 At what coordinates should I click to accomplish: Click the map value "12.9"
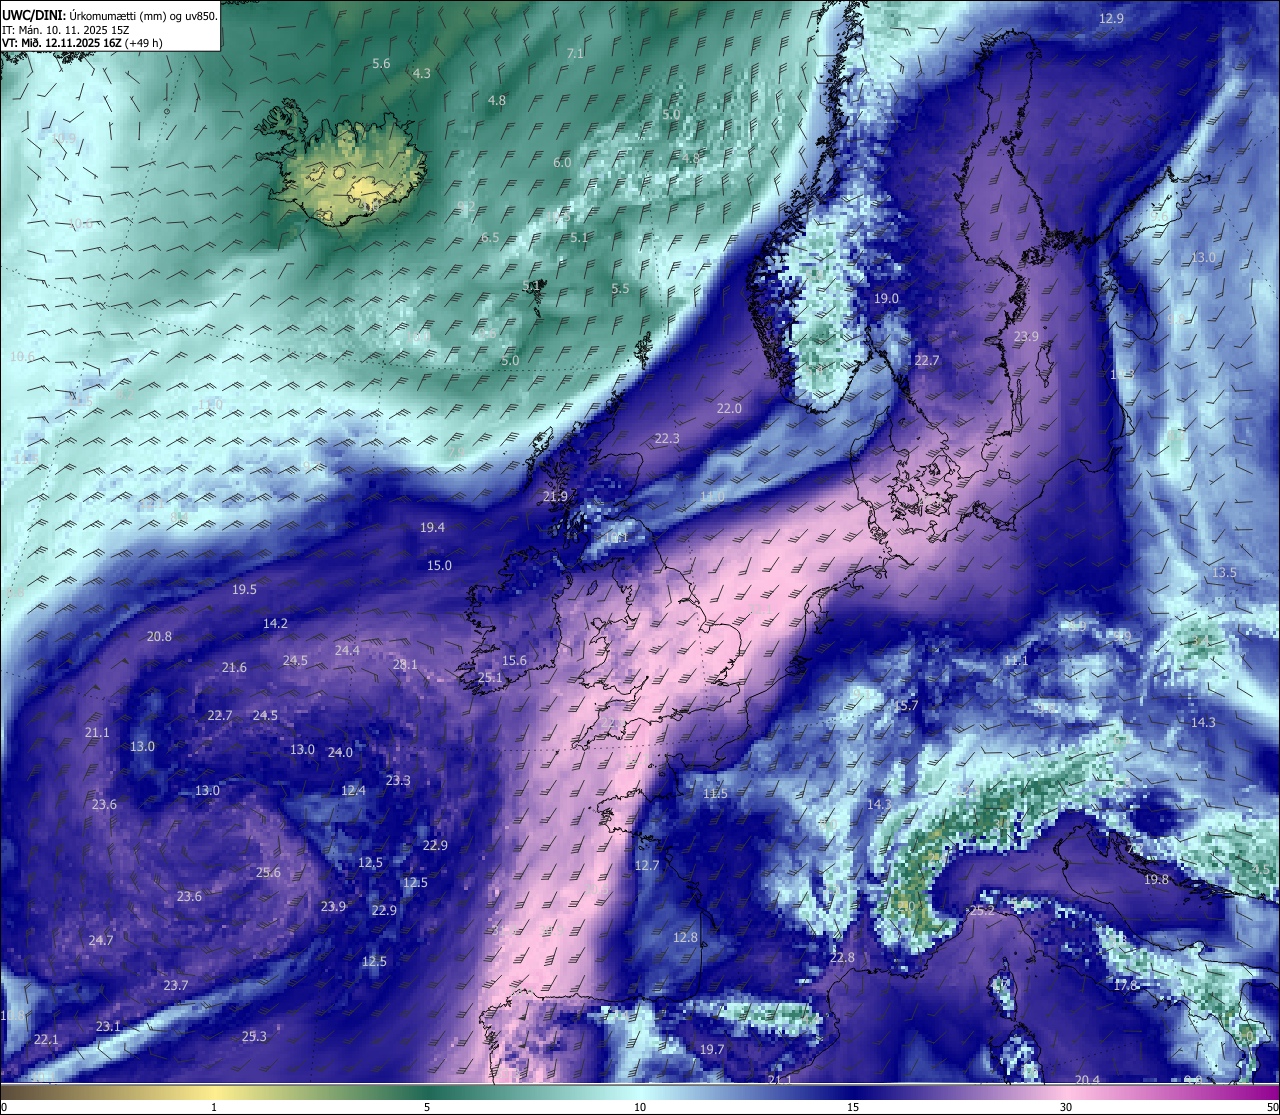[1111, 19]
